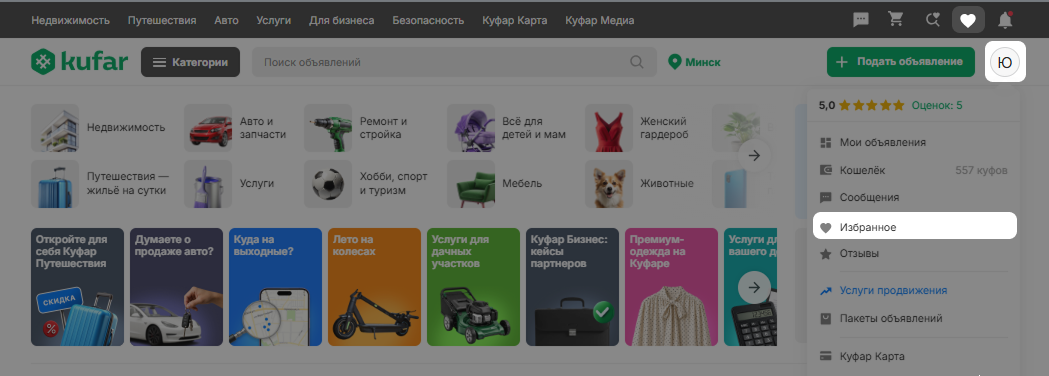Open the Оценок: 5 ratings link

click(937, 105)
